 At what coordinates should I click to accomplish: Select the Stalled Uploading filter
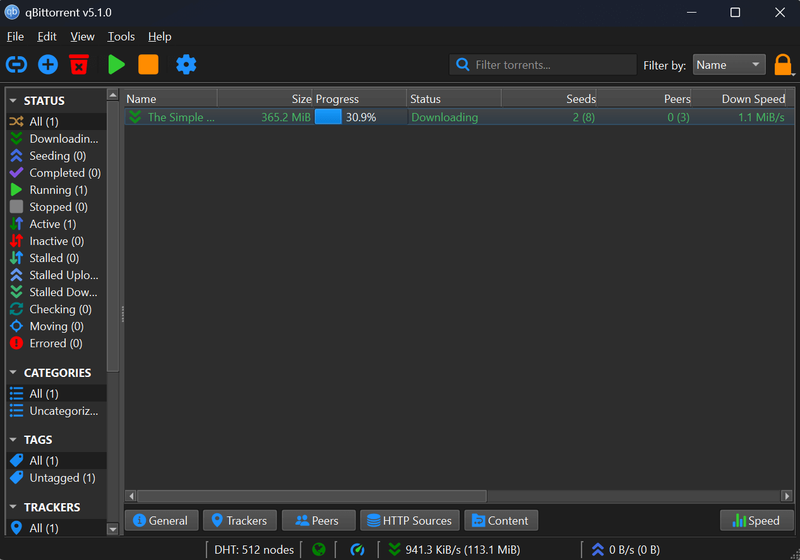56,275
